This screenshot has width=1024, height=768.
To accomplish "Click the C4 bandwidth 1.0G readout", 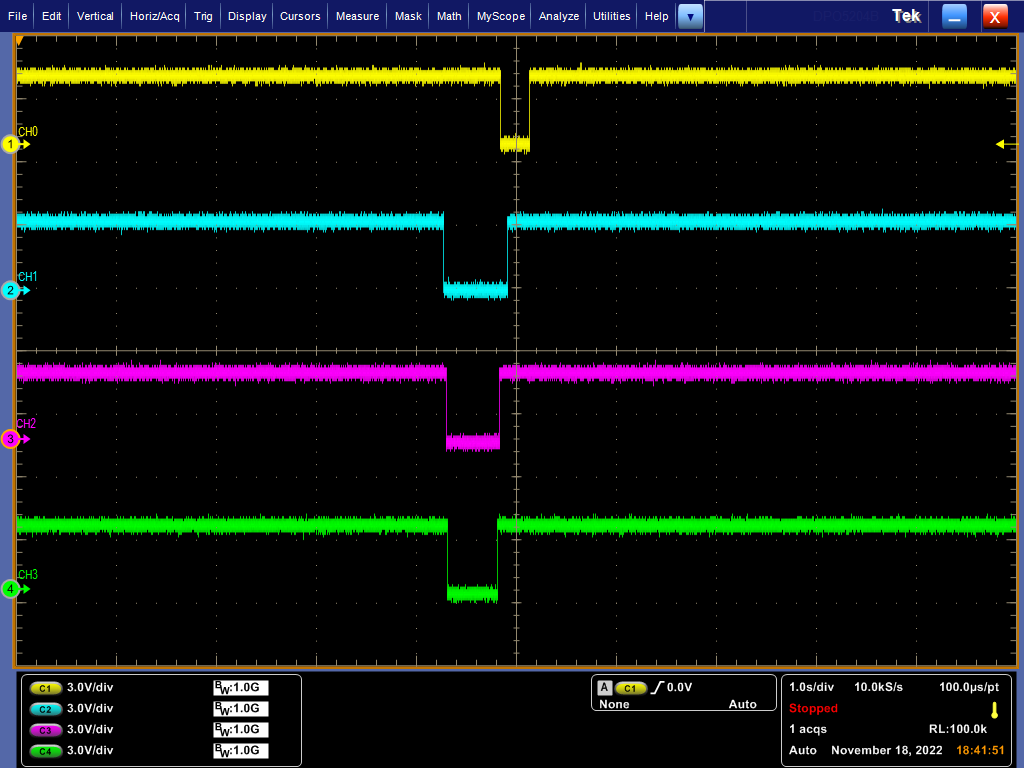I will [x=241, y=750].
